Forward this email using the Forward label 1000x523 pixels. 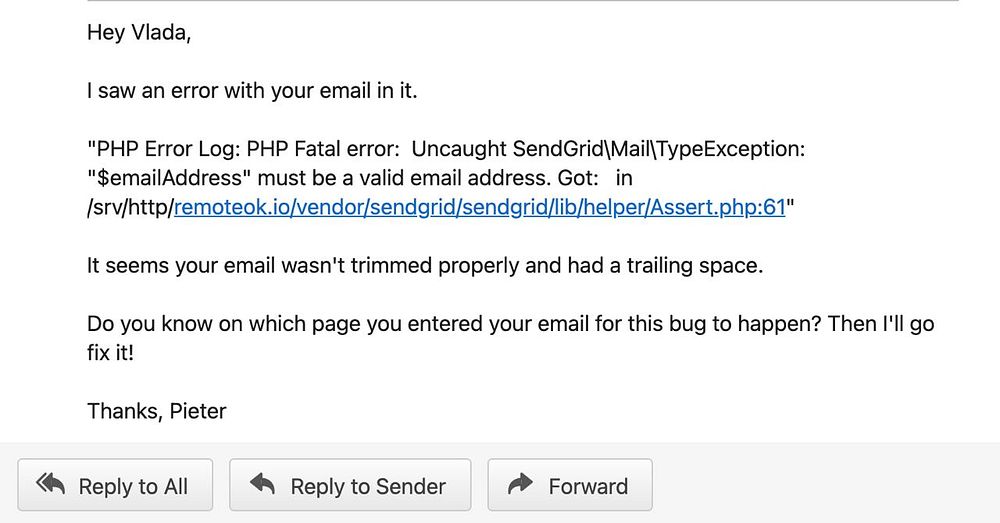click(x=588, y=487)
